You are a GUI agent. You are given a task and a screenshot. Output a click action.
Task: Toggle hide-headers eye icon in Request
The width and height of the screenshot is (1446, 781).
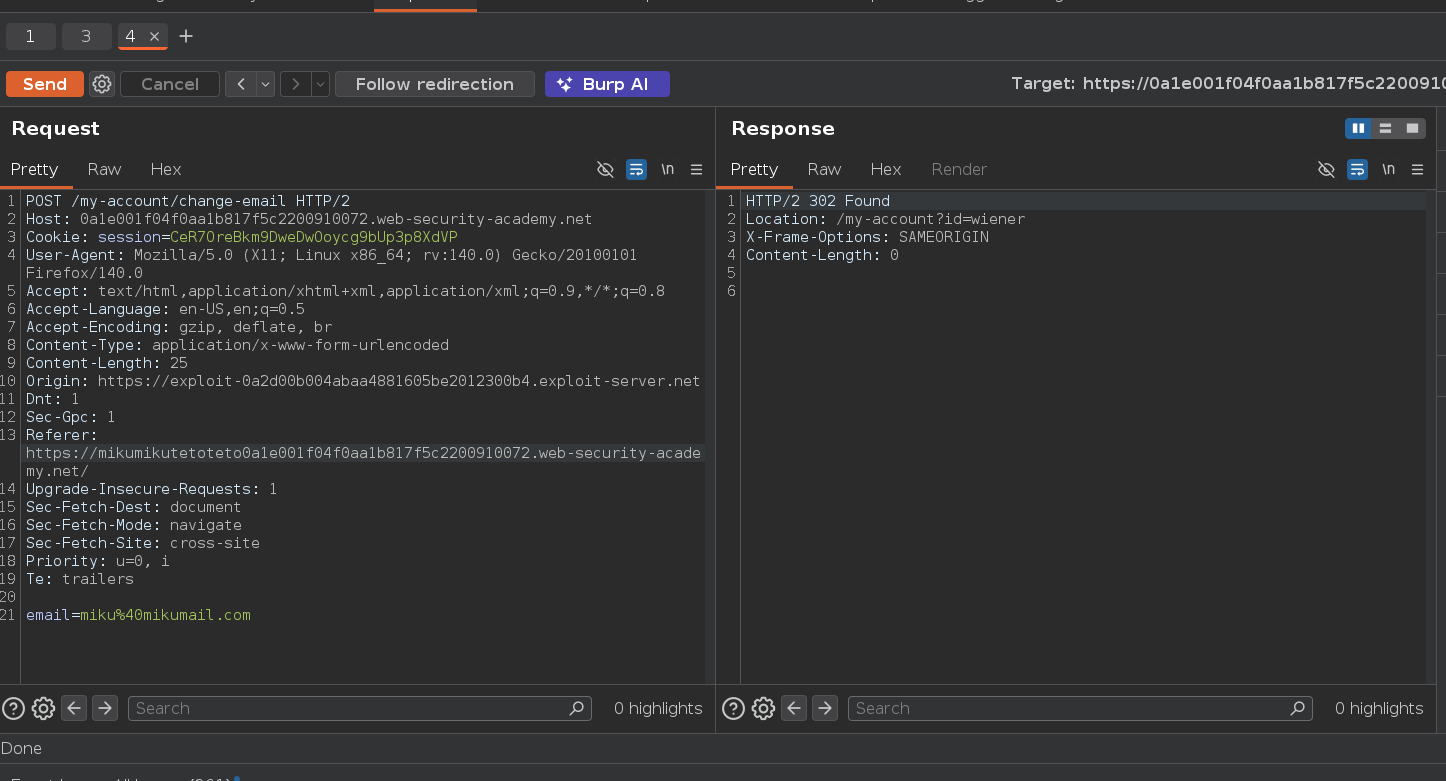point(605,169)
